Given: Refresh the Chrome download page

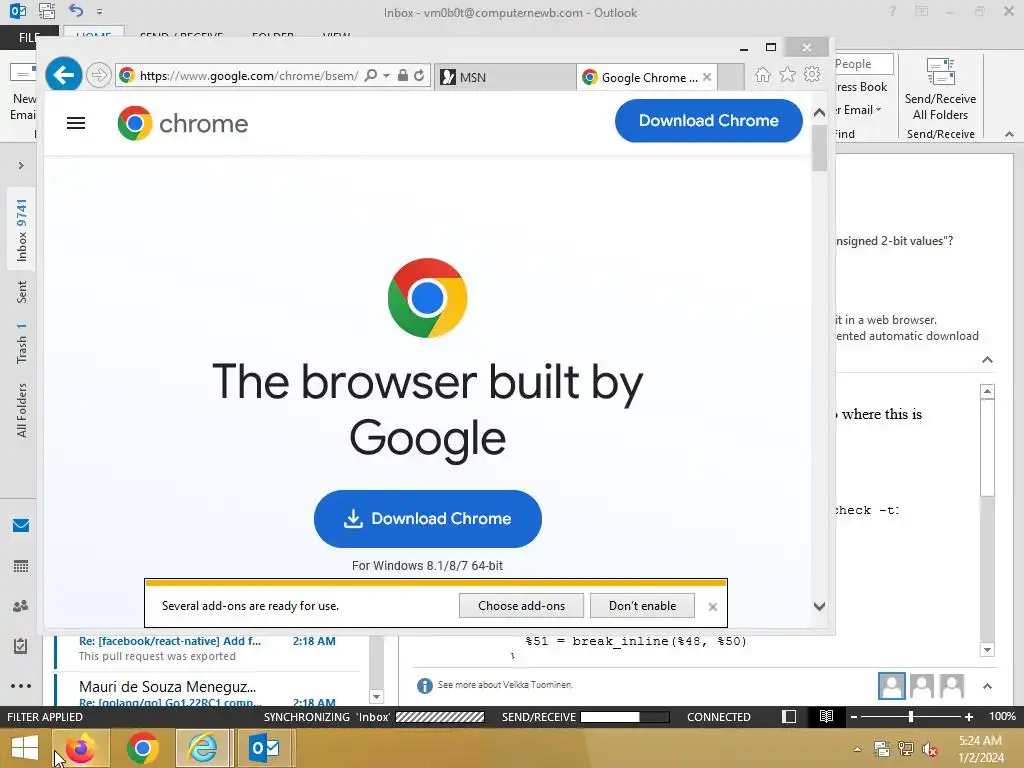Looking at the screenshot, I should [419, 76].
